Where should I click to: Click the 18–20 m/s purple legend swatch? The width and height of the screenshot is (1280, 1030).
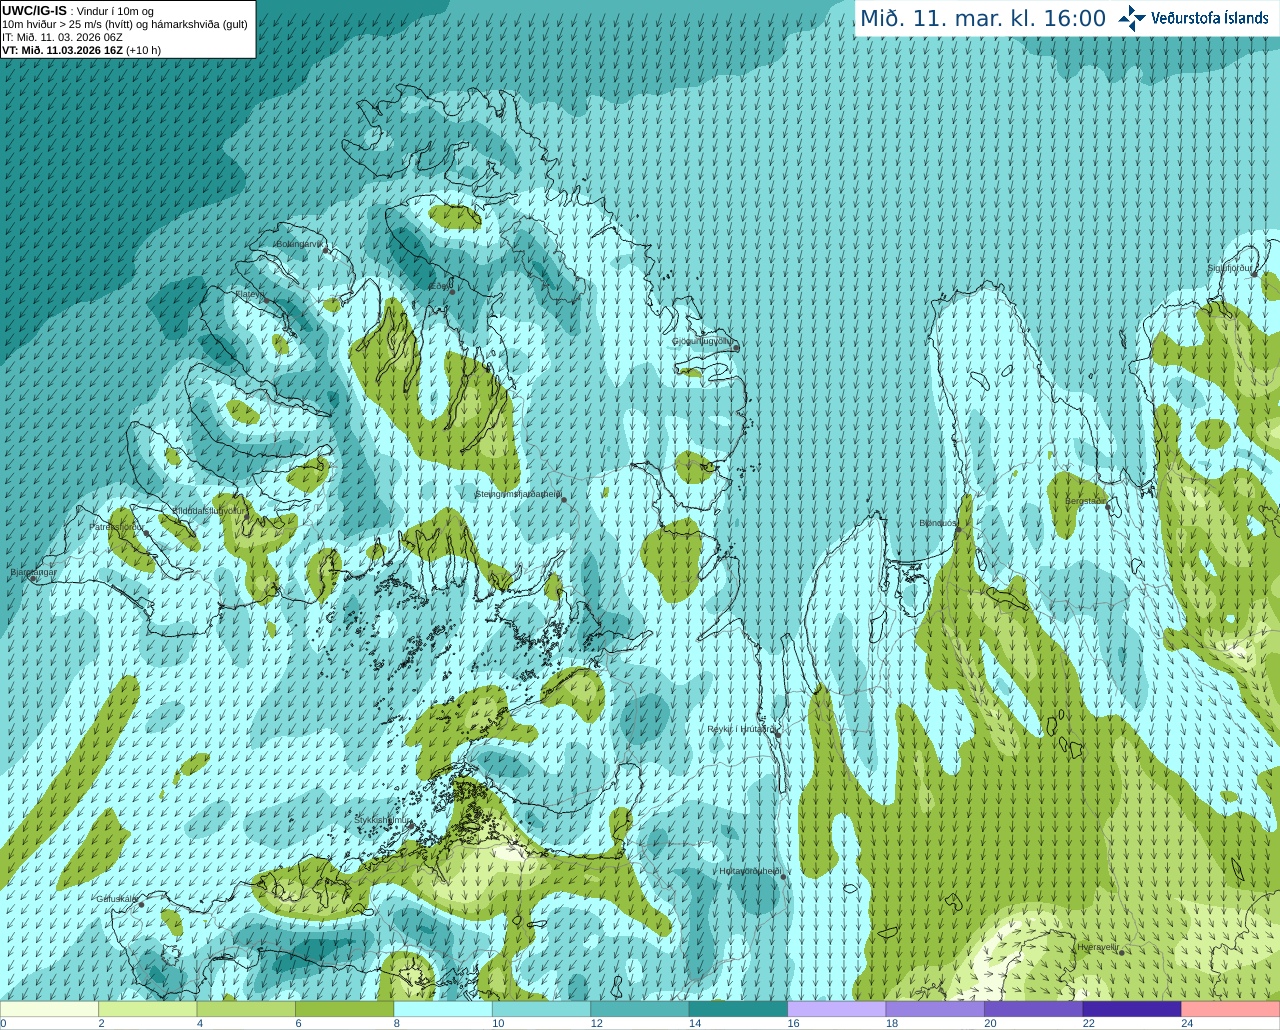[935, 1009]
